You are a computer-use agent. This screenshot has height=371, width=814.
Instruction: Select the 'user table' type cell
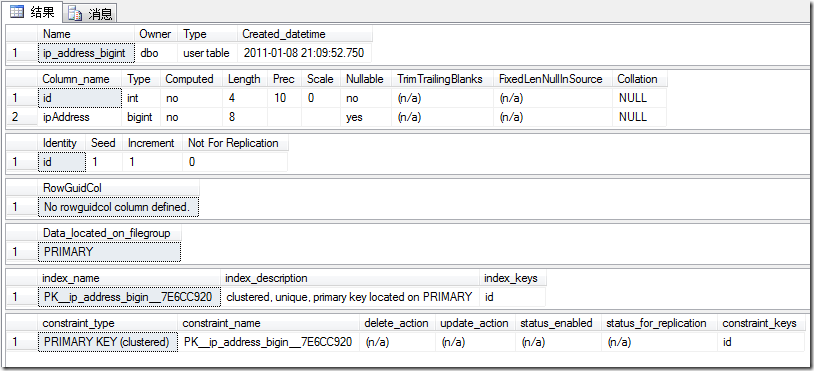(x=208, y=53)
